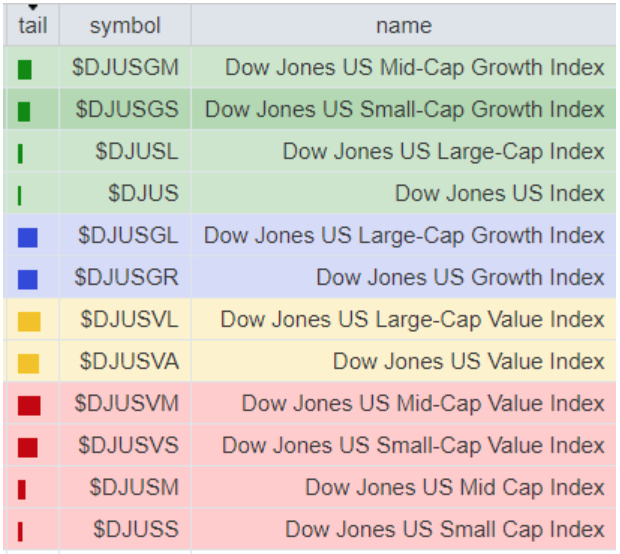Viewport: 620px width, 554px height.
Task: Click Dow Jones US Mid-Cap Growth Index name
Action: (x=414, y=68)
